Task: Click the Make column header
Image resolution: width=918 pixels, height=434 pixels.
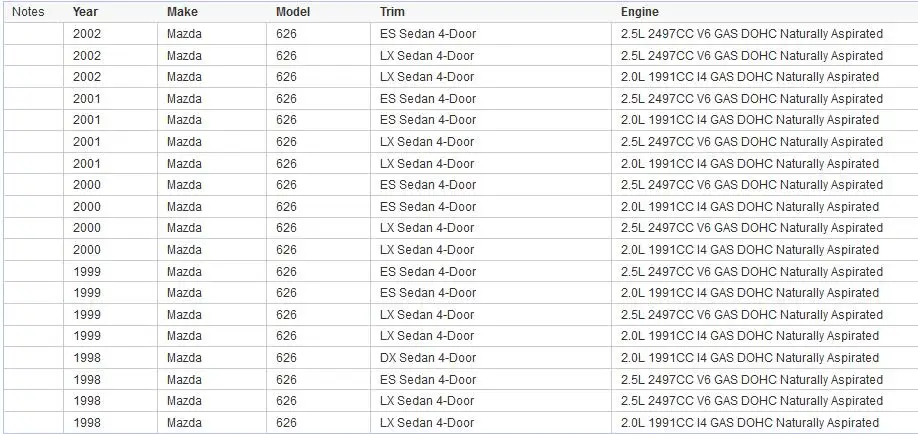Action: click(182, 12)
